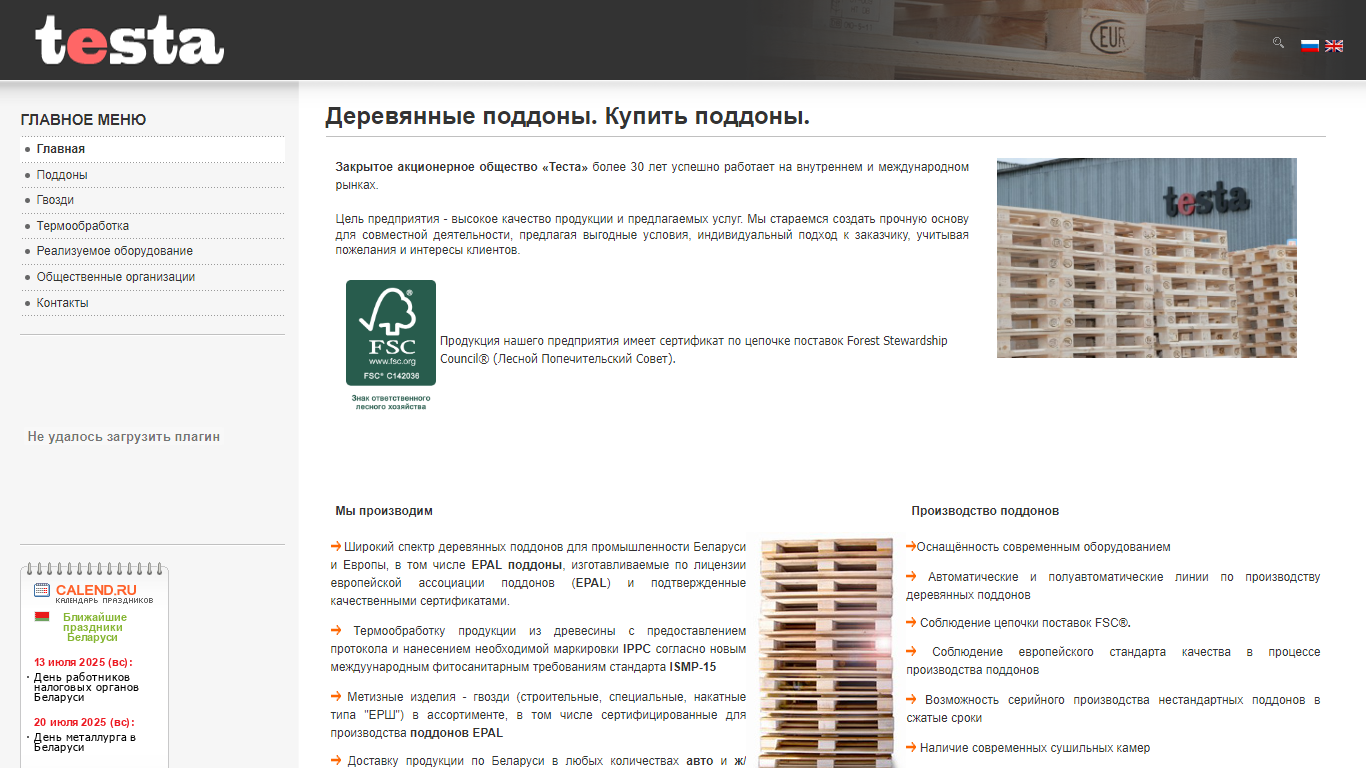
Task: Click the text Наличие современных сушильных камер
Action: 1035,748
